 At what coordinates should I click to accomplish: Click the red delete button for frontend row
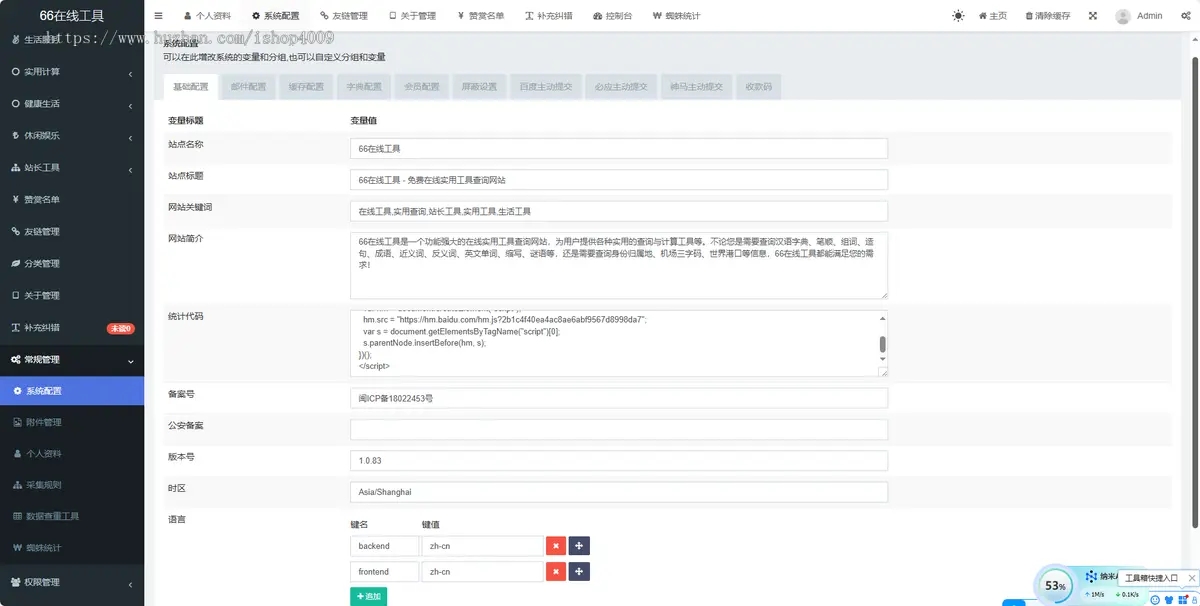point(556,571)
